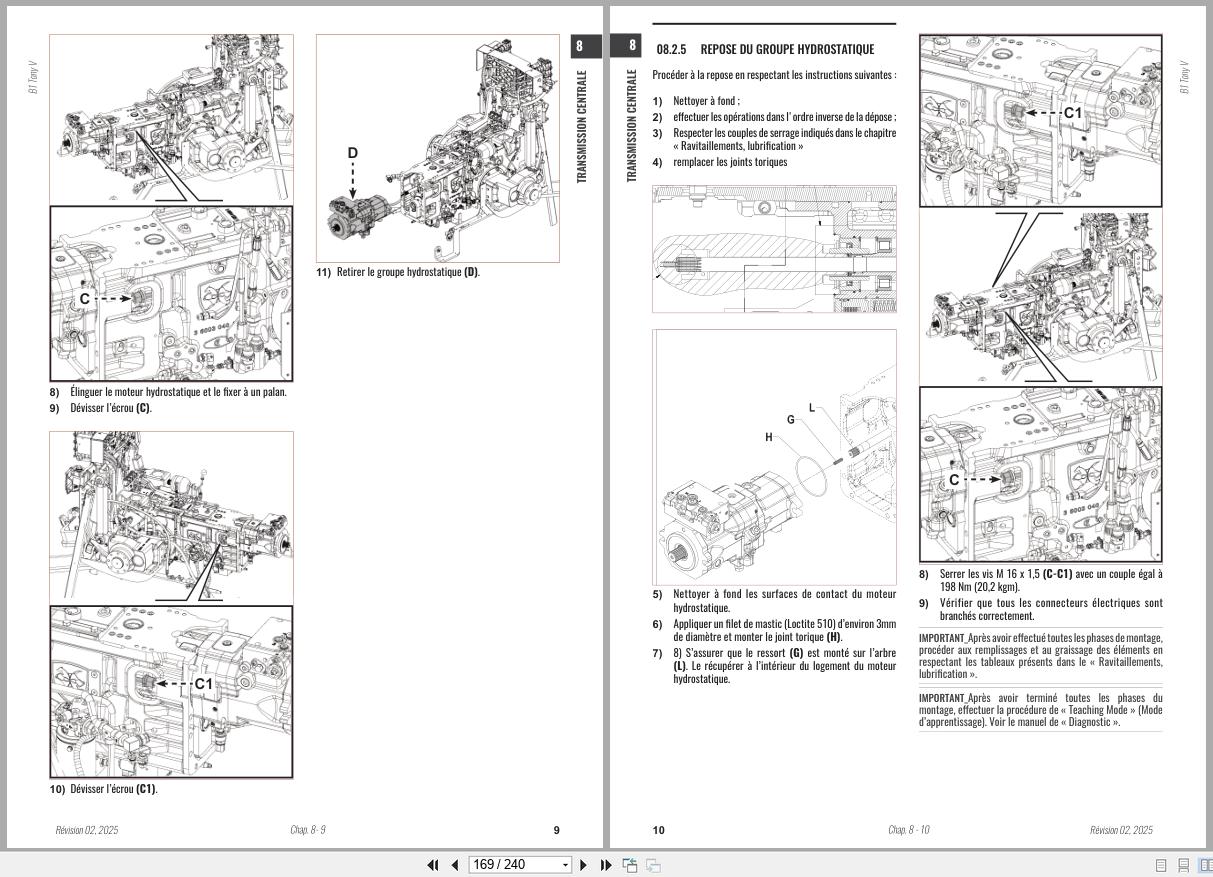The height and width of the screenshot is (877, 1213).
Task: Click the Révision 02, 2025 footer text
Action: 1123,830
